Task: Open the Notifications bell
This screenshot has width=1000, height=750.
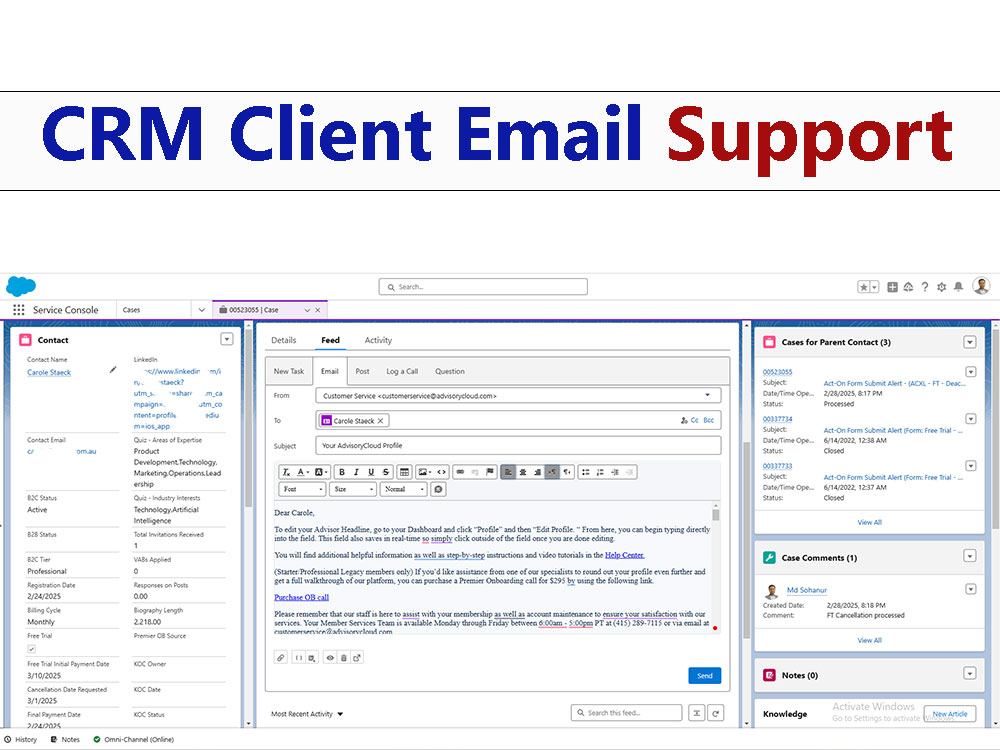Action: click(958, 287)
